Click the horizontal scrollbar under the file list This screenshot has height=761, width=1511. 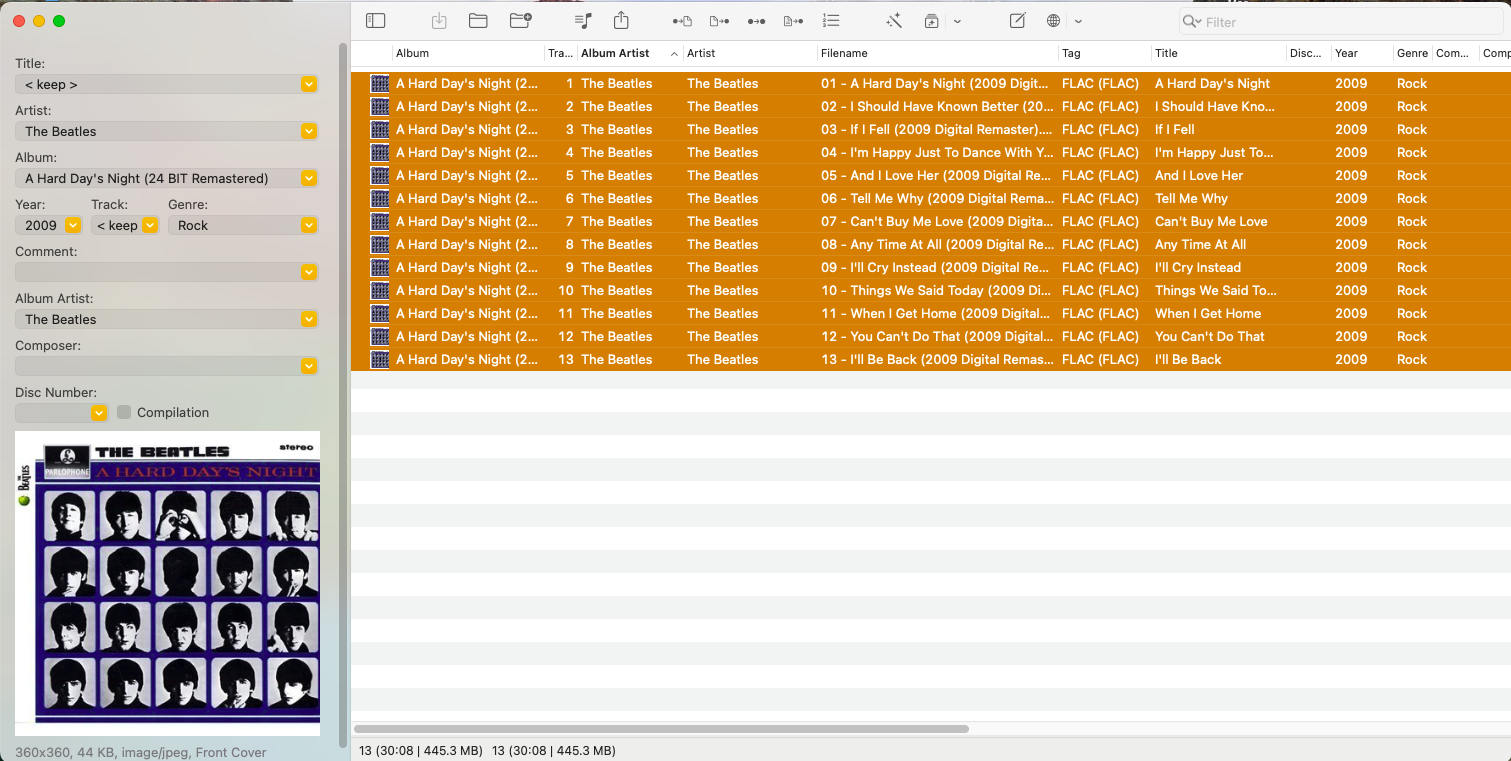pos(661,729)
